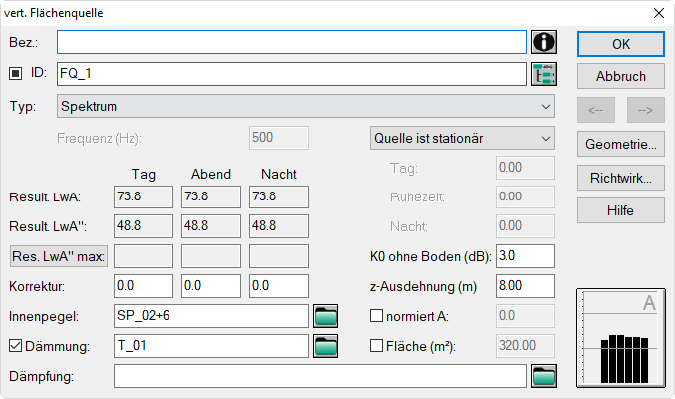Toggle the checkbox beside ID
This screenshot has height=399, width=675.
[15, 73]
